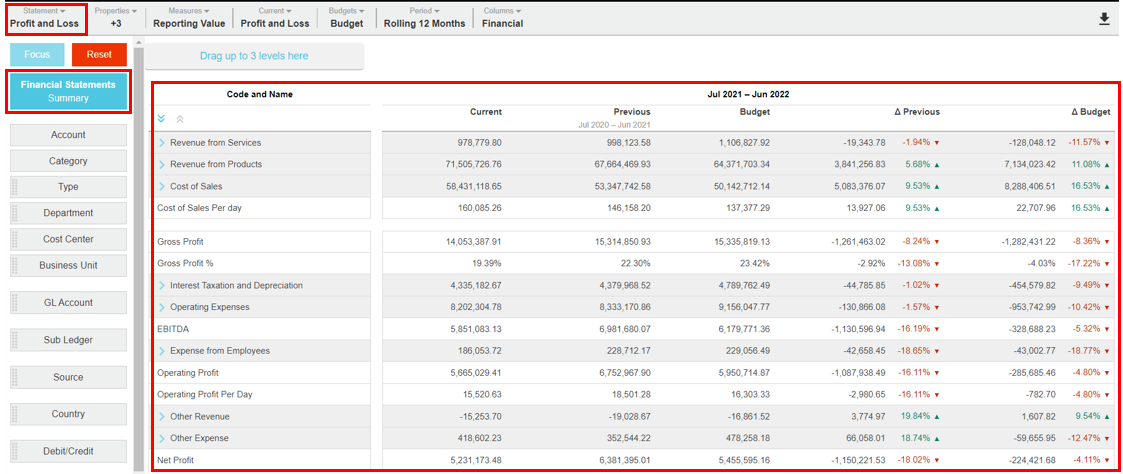1123x474 pixels.
Task: Click the download icon at top right
Action: click(1104, 19)
